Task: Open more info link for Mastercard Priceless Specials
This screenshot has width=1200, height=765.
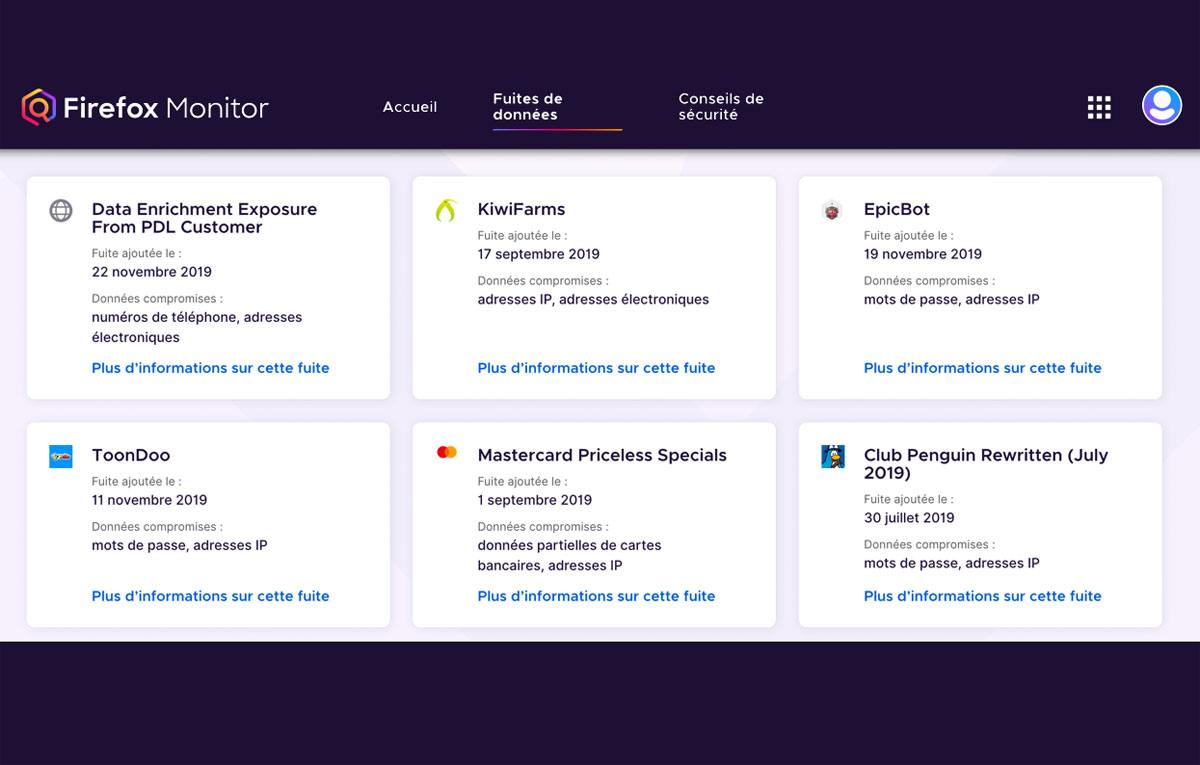Action: pos(596,596)
